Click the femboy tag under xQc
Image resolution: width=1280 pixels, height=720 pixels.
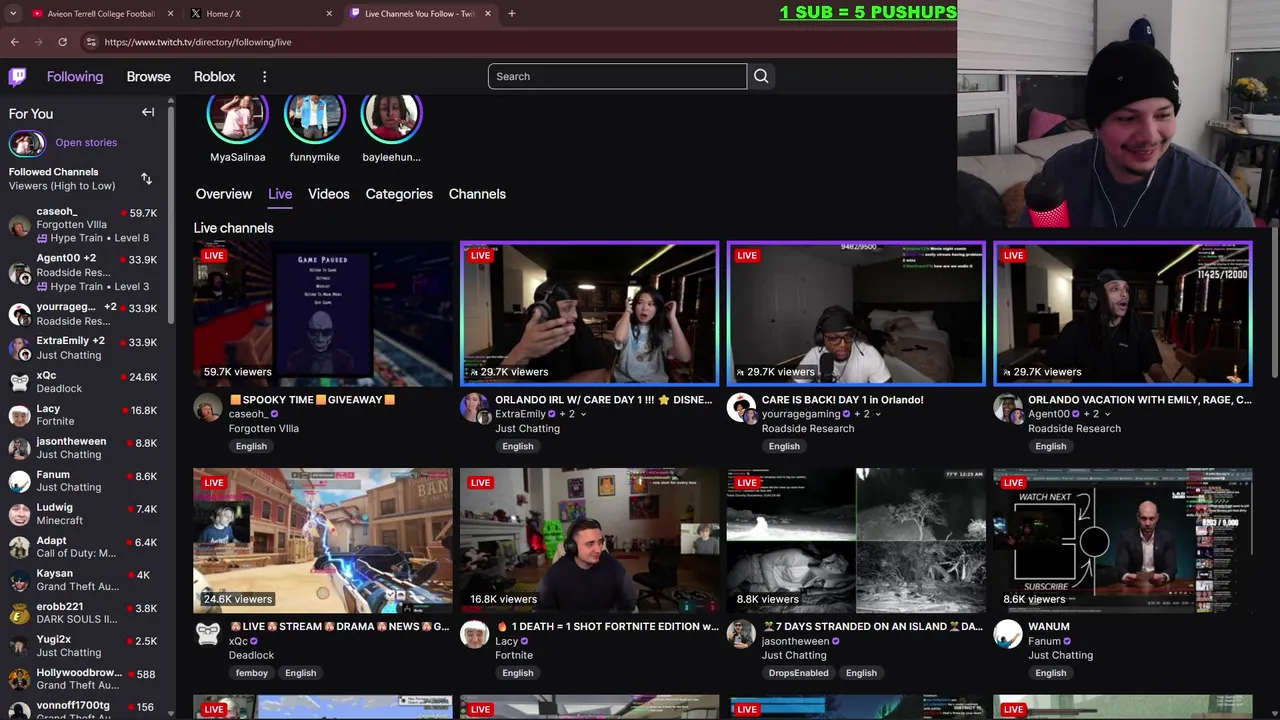pos(252,673)
